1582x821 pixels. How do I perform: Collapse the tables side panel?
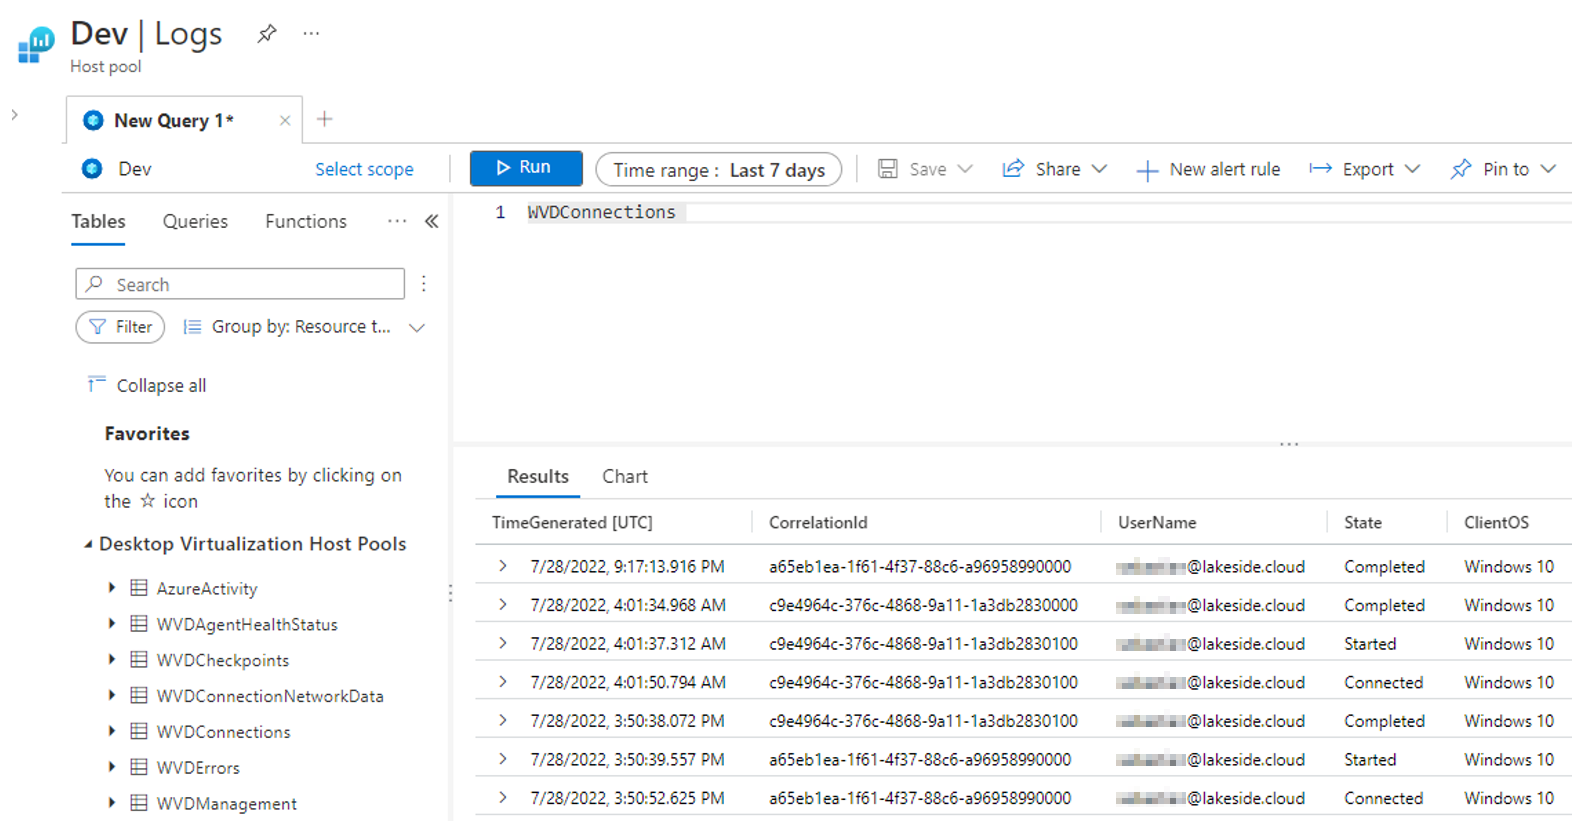coord(432,221)
